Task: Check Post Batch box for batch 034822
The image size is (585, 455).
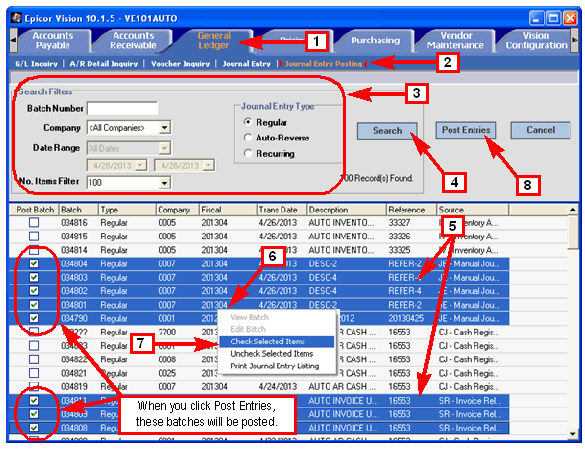Action: pos(34,360)
